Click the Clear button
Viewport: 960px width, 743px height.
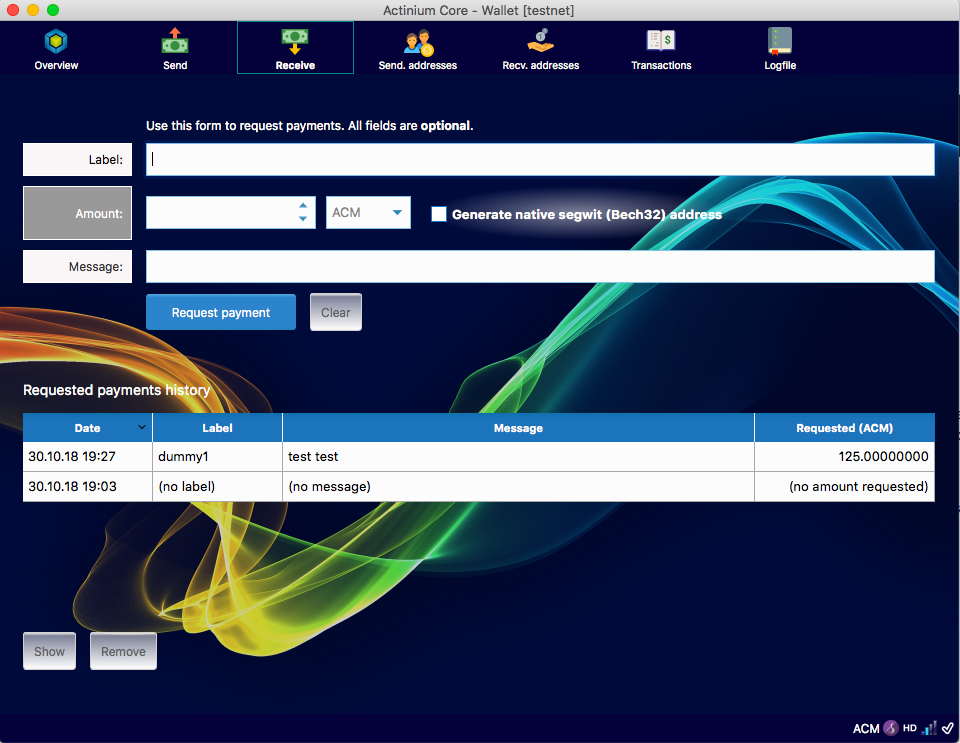pos(336,312)
